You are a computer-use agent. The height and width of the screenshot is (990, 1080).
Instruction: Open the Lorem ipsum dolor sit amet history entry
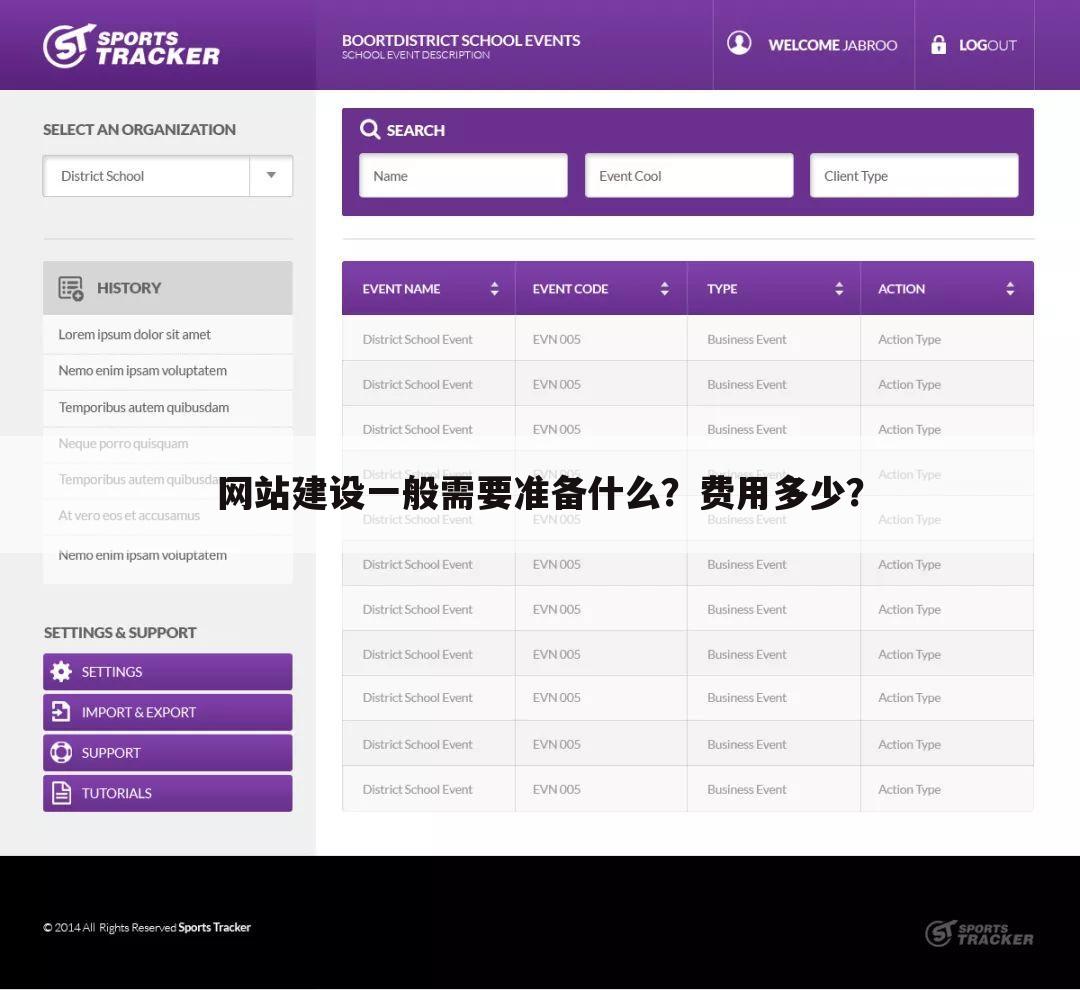point(134,334)
